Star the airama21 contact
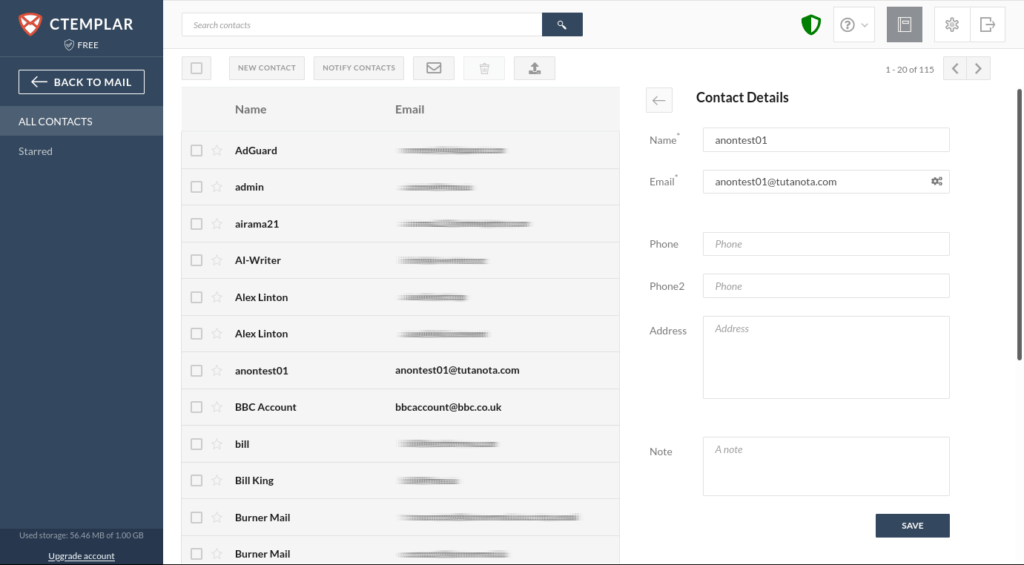Image resolution: width=1024 pixels, height=565 pixels. 217,223
